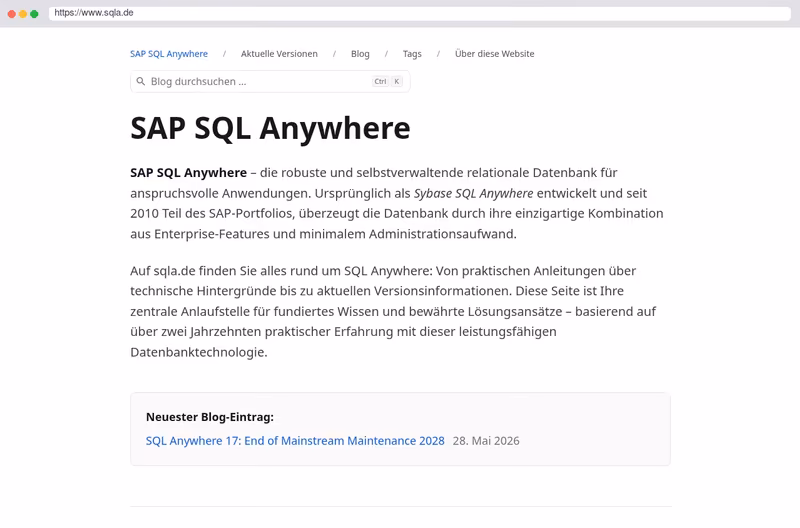This screenshot has width=800, height=528.
Task: Click the italic Sybase SQL Anywhere text
Action: tap(473, 193)
